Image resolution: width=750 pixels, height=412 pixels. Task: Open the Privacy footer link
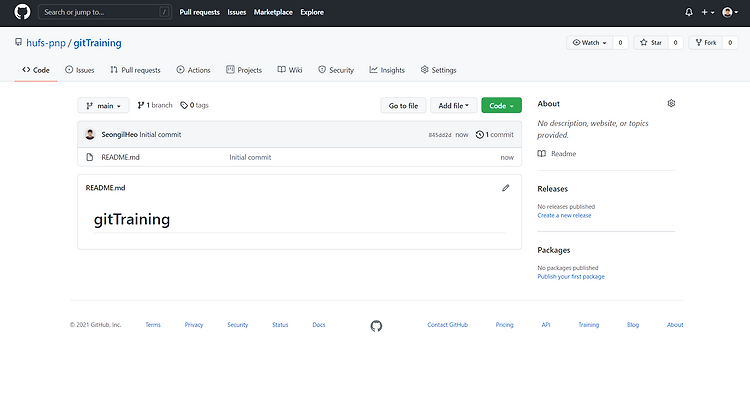tap(194, 324)
